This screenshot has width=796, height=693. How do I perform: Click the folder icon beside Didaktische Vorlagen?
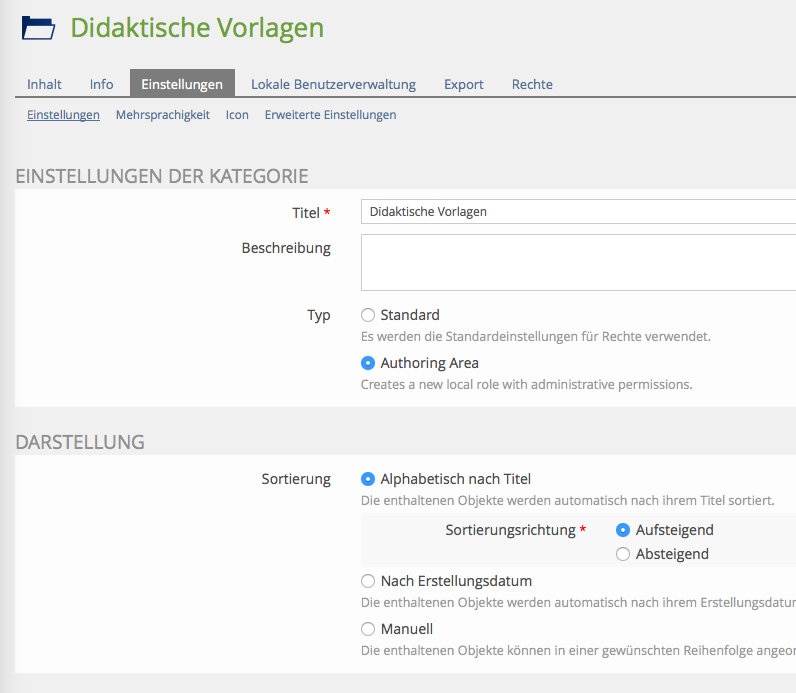39,28
